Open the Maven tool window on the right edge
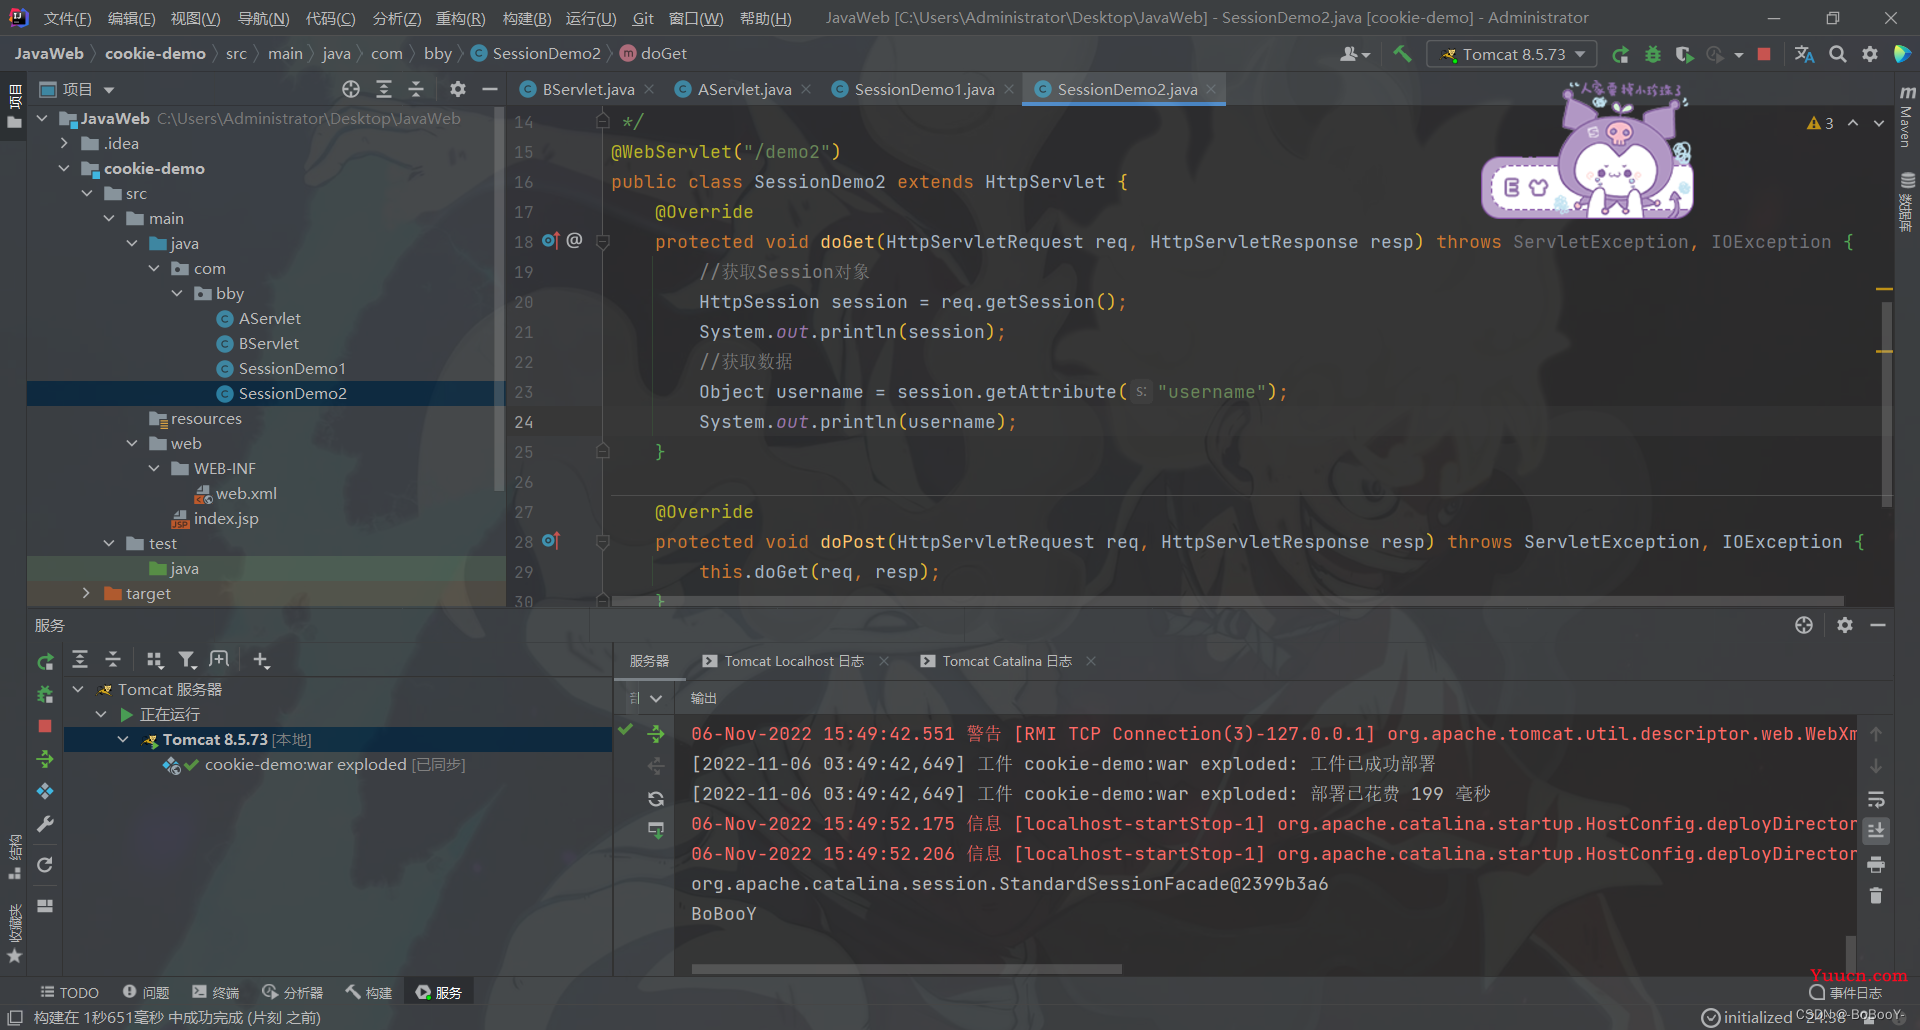This screenshot has height=1030, width=1920. click(x=1906, y=116)
